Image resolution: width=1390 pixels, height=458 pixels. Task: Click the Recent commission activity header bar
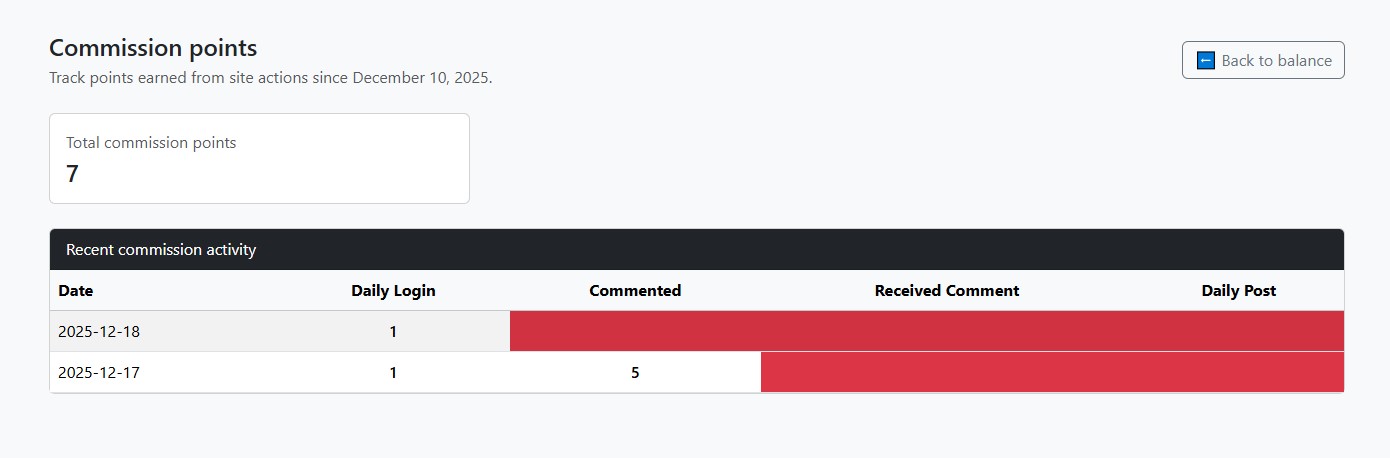[x=696, y=250]
